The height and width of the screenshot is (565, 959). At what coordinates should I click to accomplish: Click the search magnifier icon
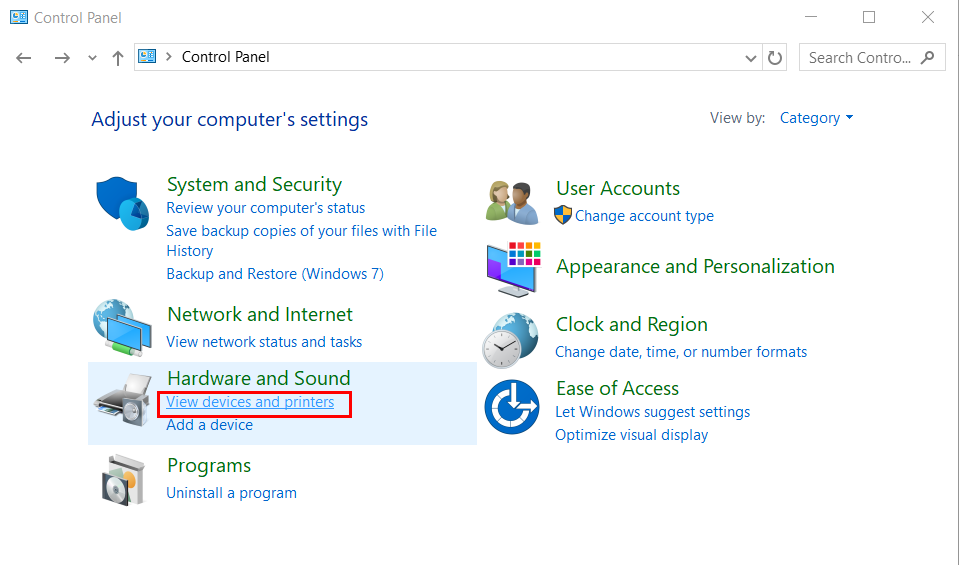point(927,57)
